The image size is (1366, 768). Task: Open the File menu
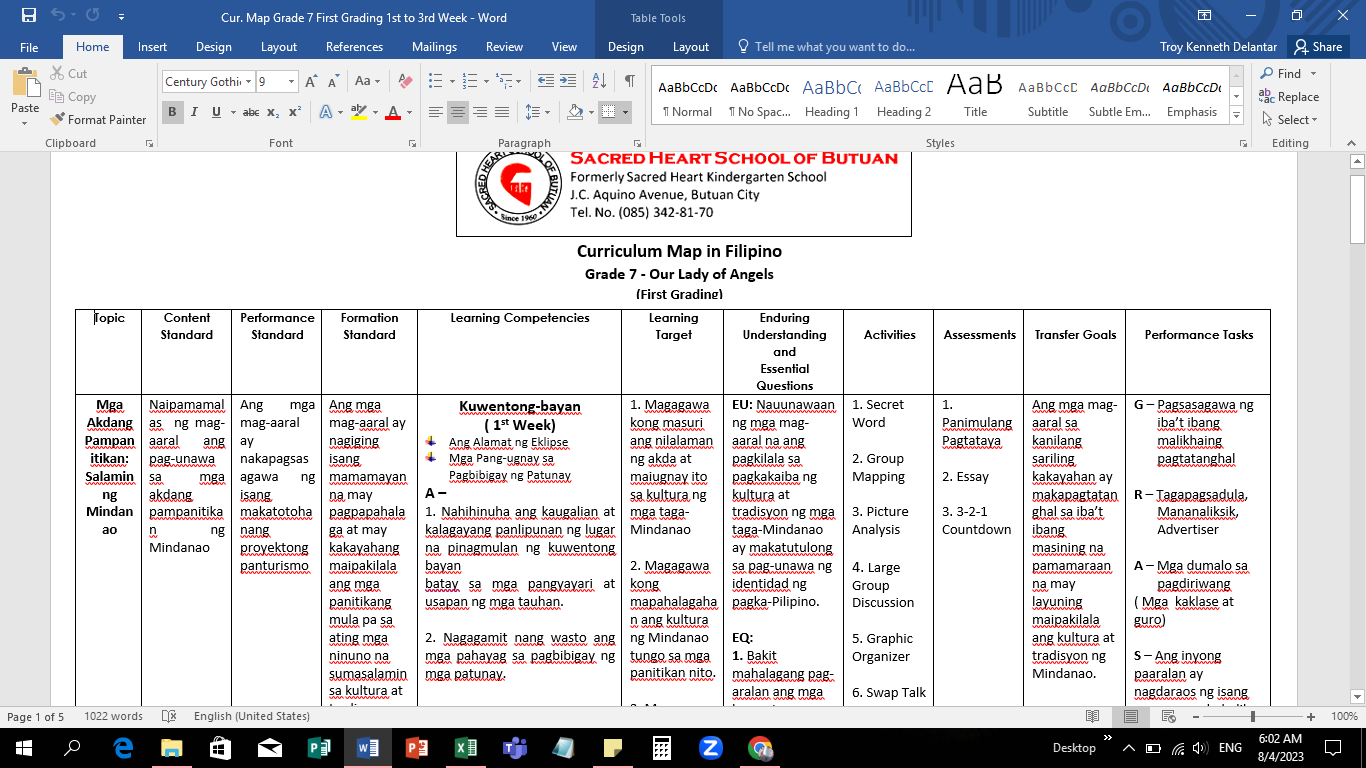[29, 47]
